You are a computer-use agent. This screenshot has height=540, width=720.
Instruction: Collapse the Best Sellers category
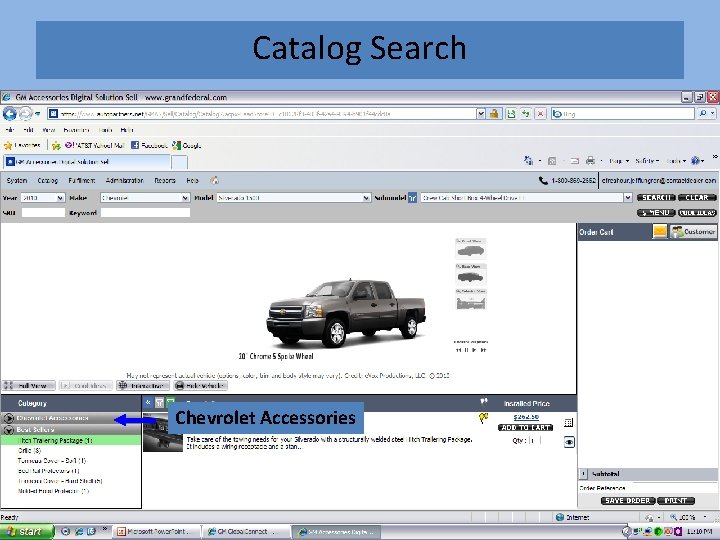[8, 430]
